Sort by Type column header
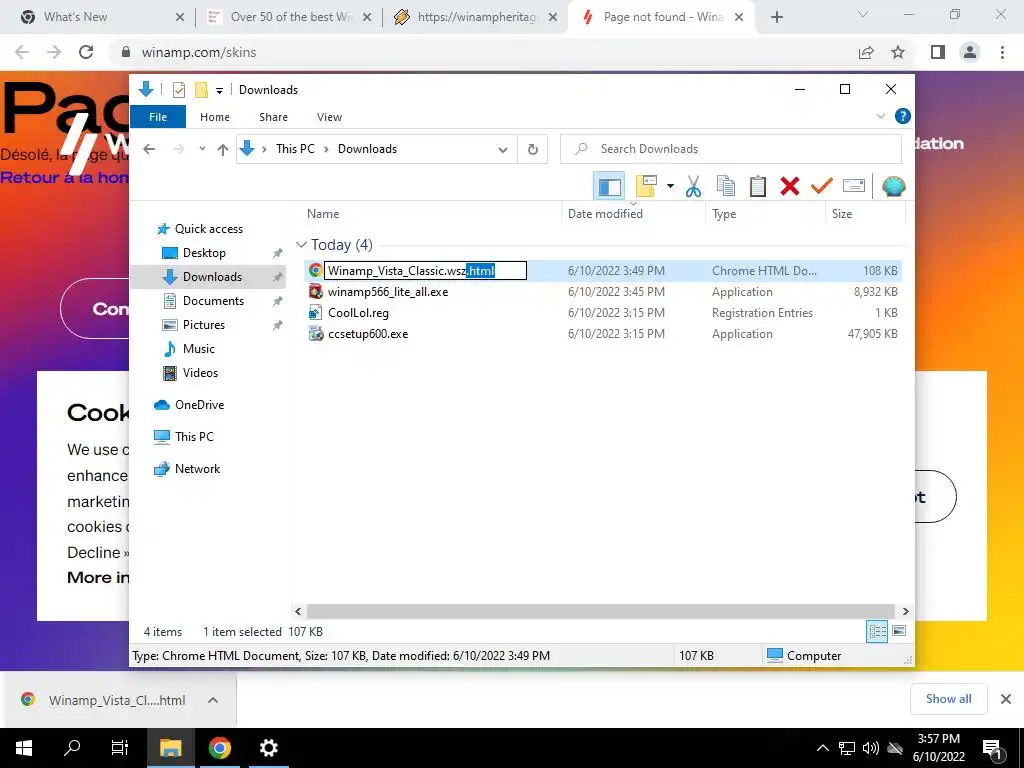Screen dimensions: 1024x768 tap(765, 214)
